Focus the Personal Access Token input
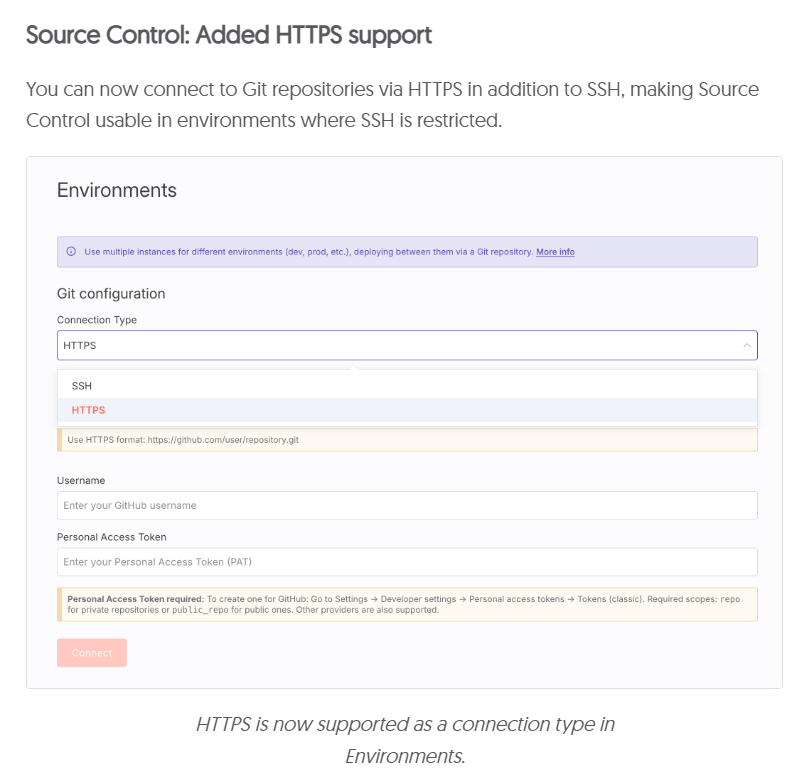This screenshot has width=803, height=775. 400,561
